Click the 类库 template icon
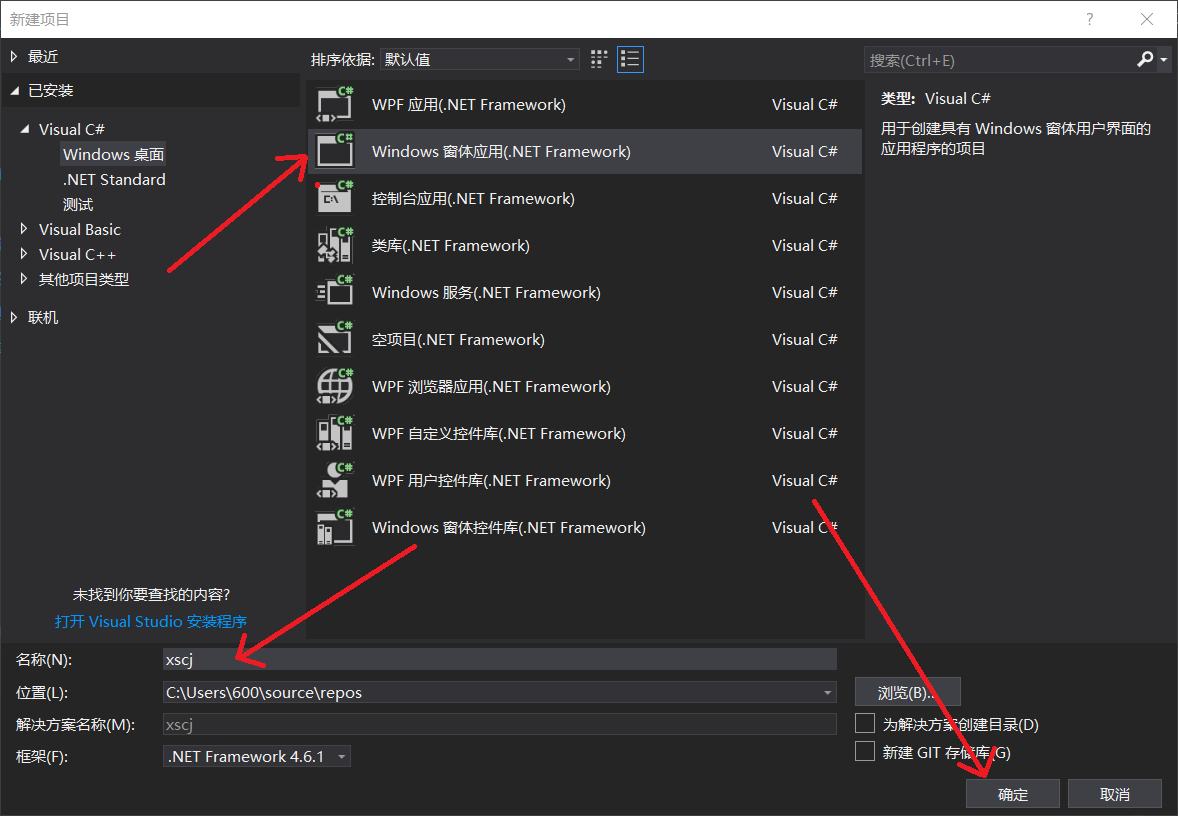This screenshot has height=816, width=1178. click(335, 245)
